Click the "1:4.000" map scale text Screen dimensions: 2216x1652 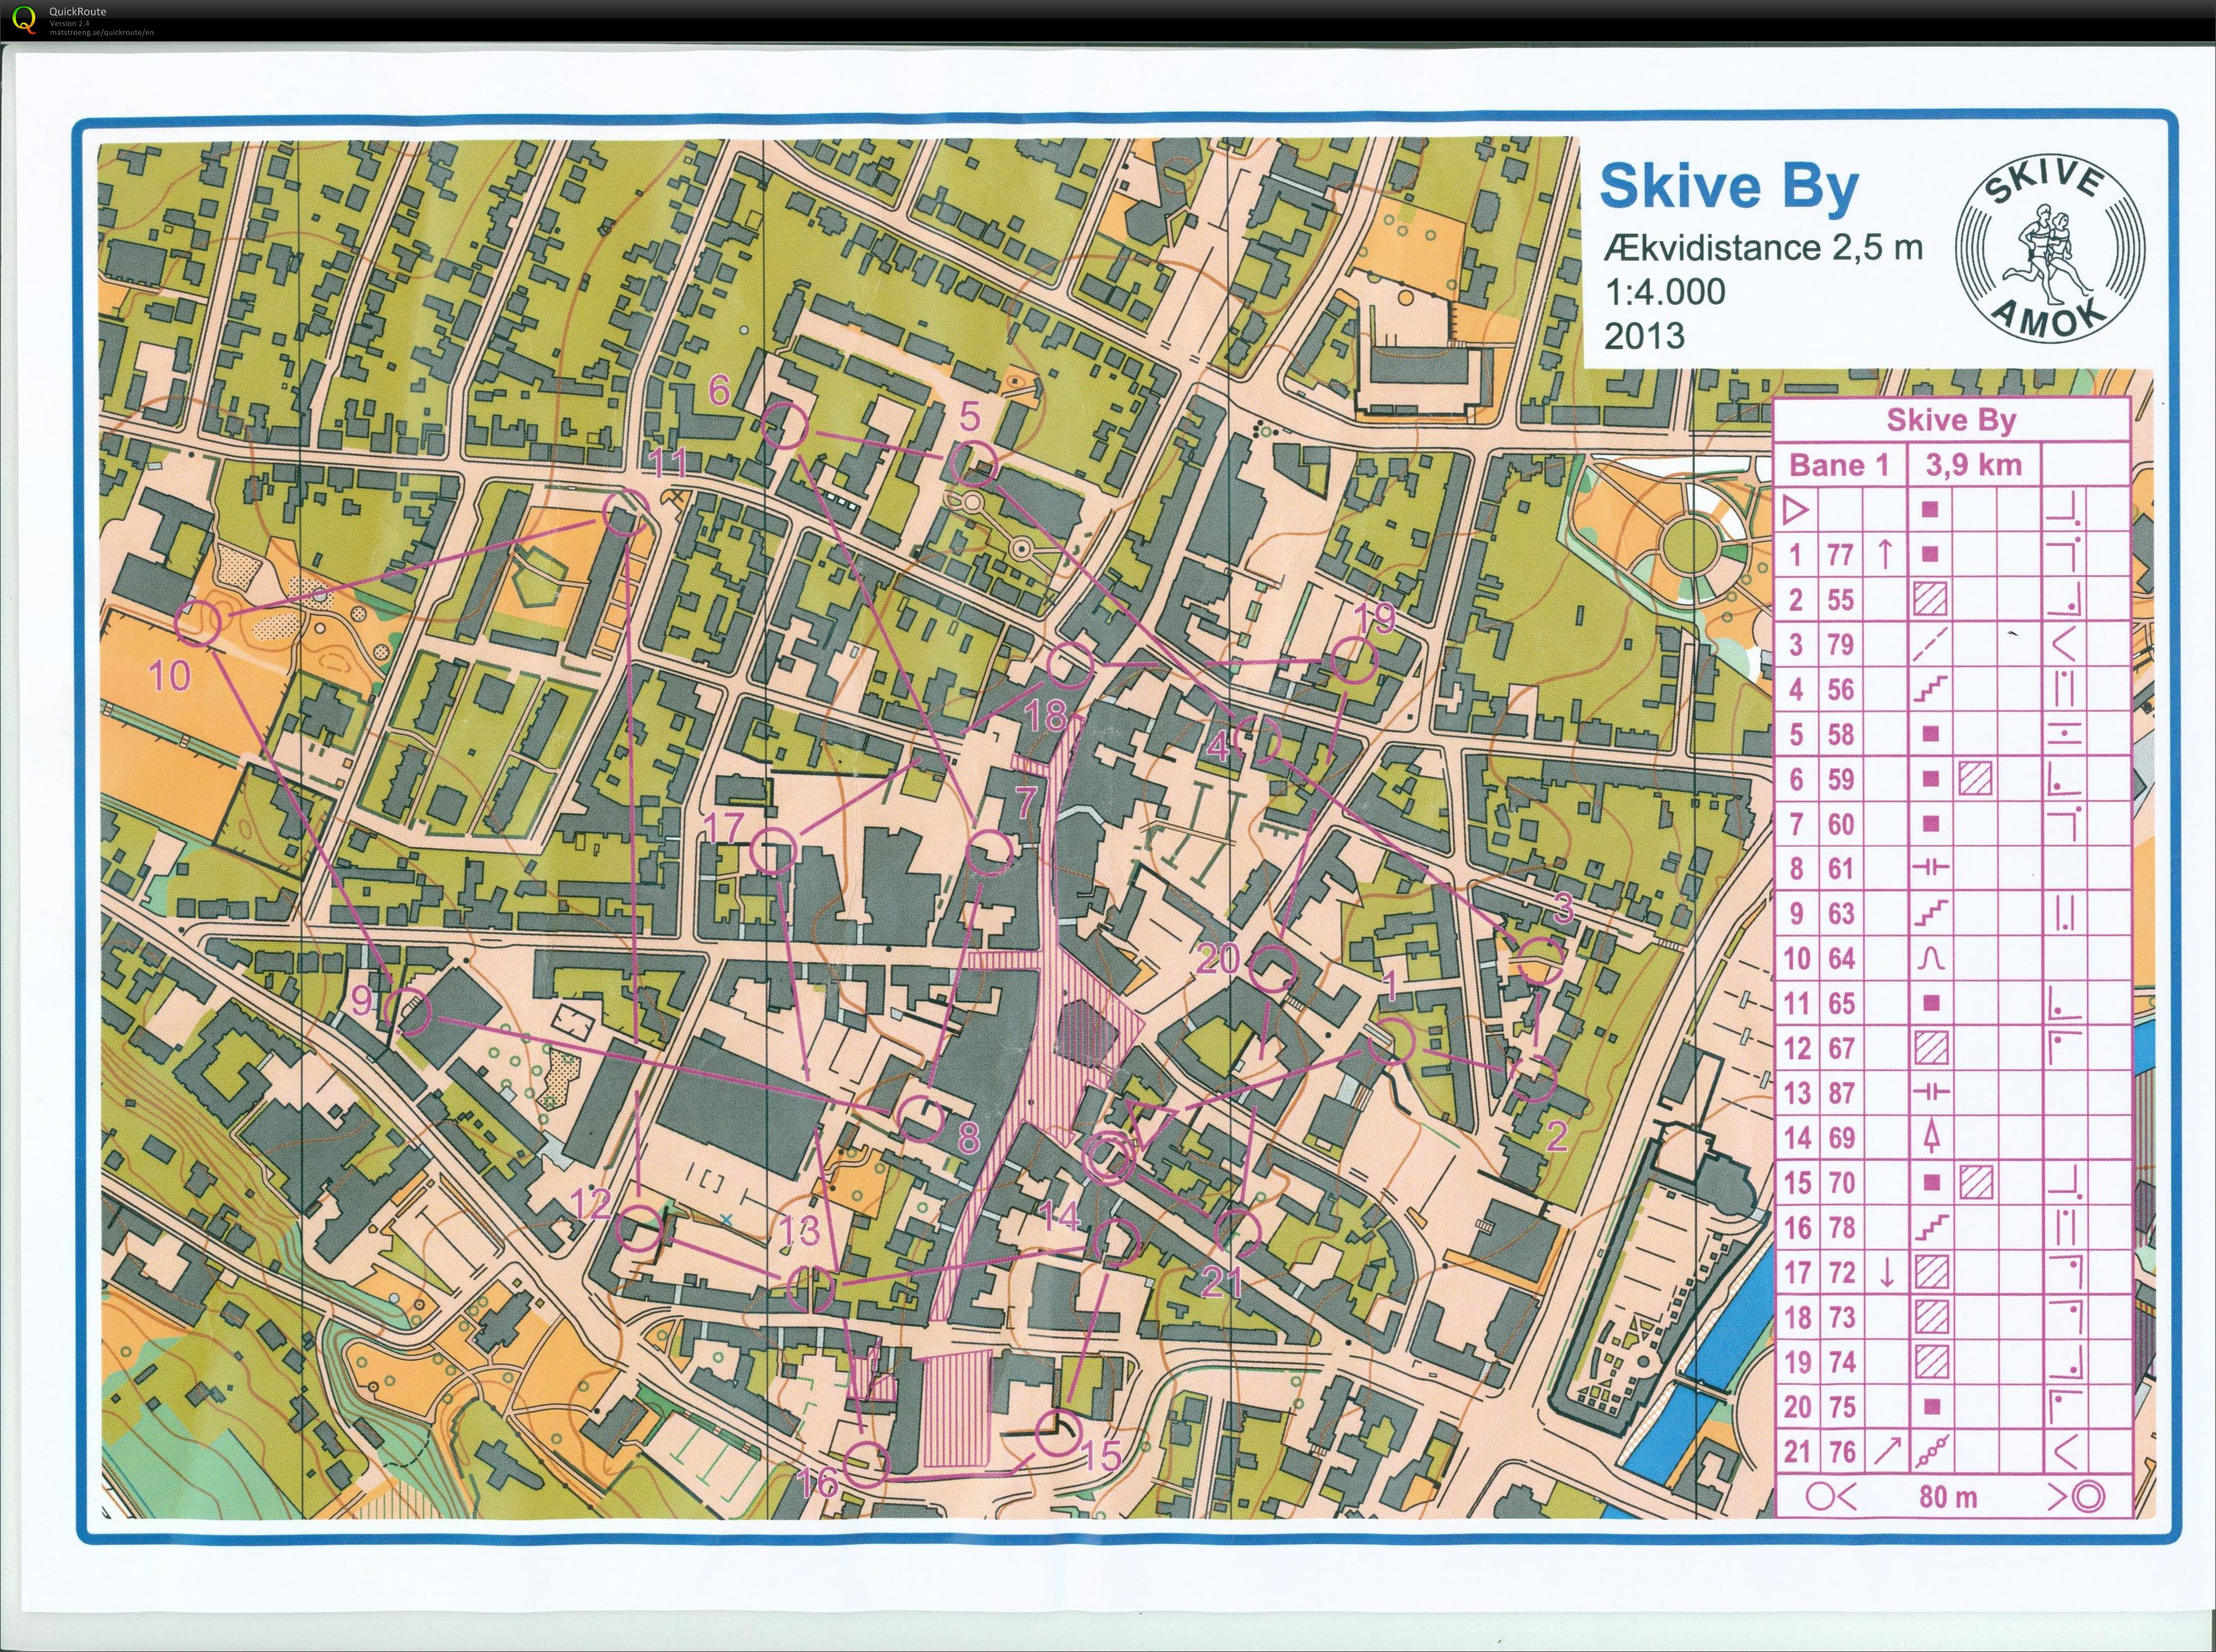click(x=1665, y=291)
